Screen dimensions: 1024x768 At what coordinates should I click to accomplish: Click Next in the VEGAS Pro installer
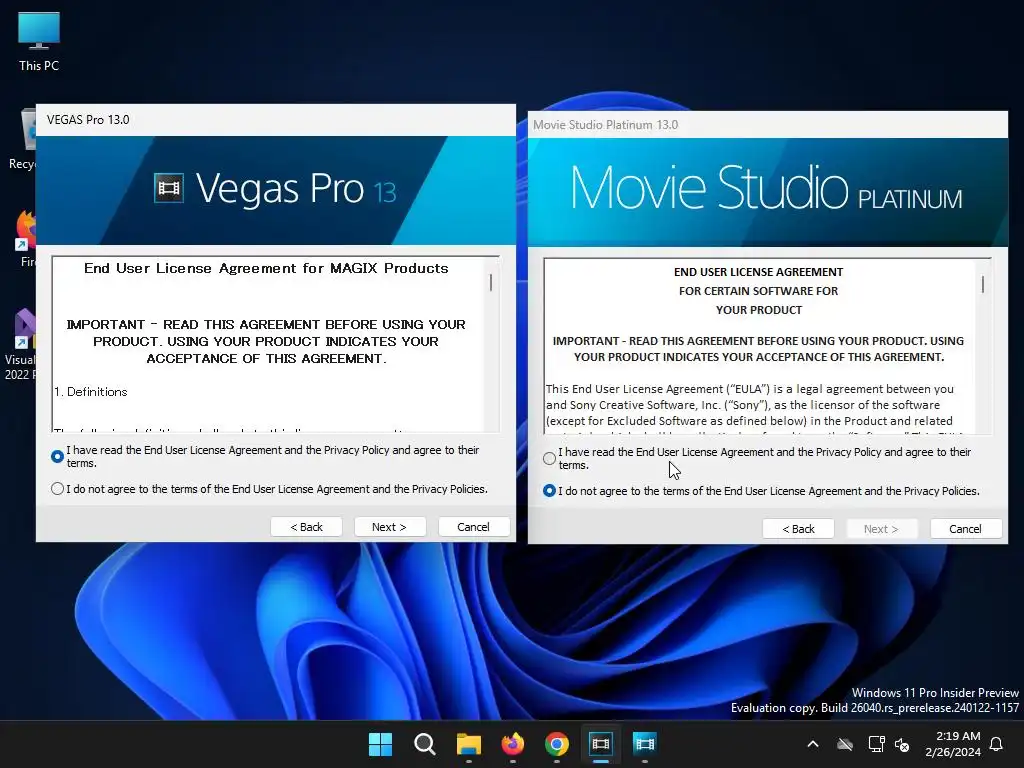pyautogui.click(x=390, y=526)
